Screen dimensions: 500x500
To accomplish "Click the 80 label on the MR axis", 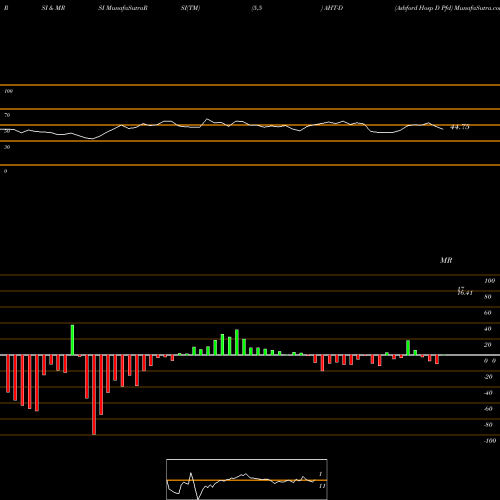I will click(487, 297).
